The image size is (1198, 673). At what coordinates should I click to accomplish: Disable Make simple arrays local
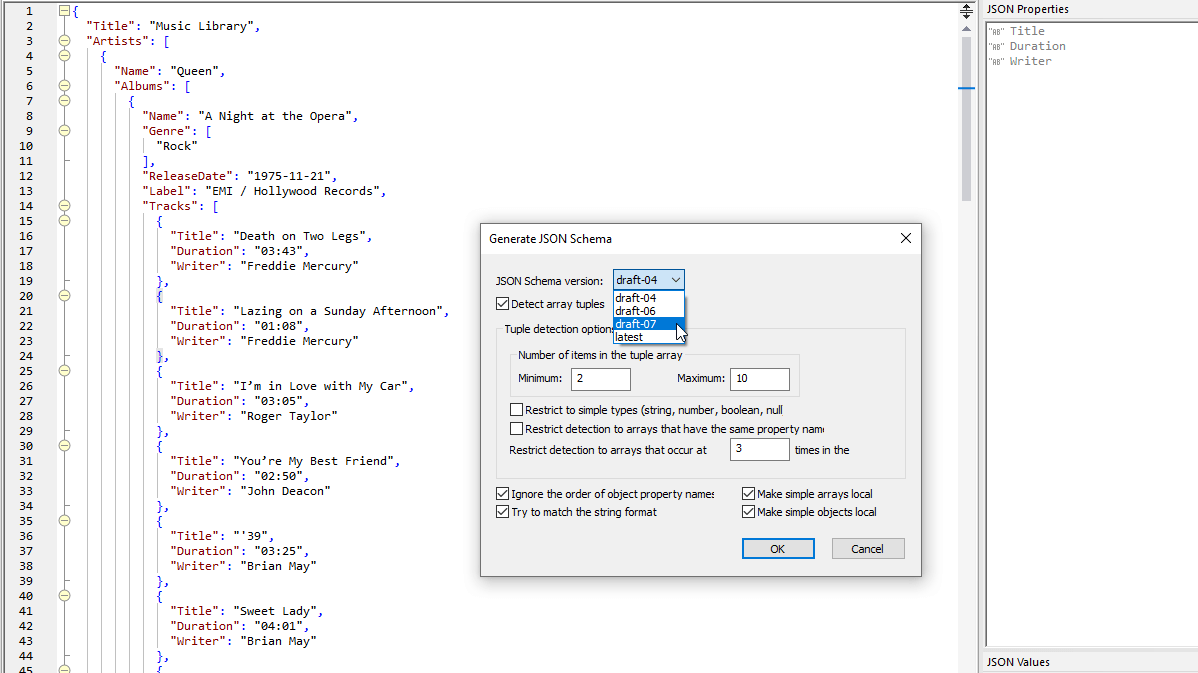tap(749, 494)
